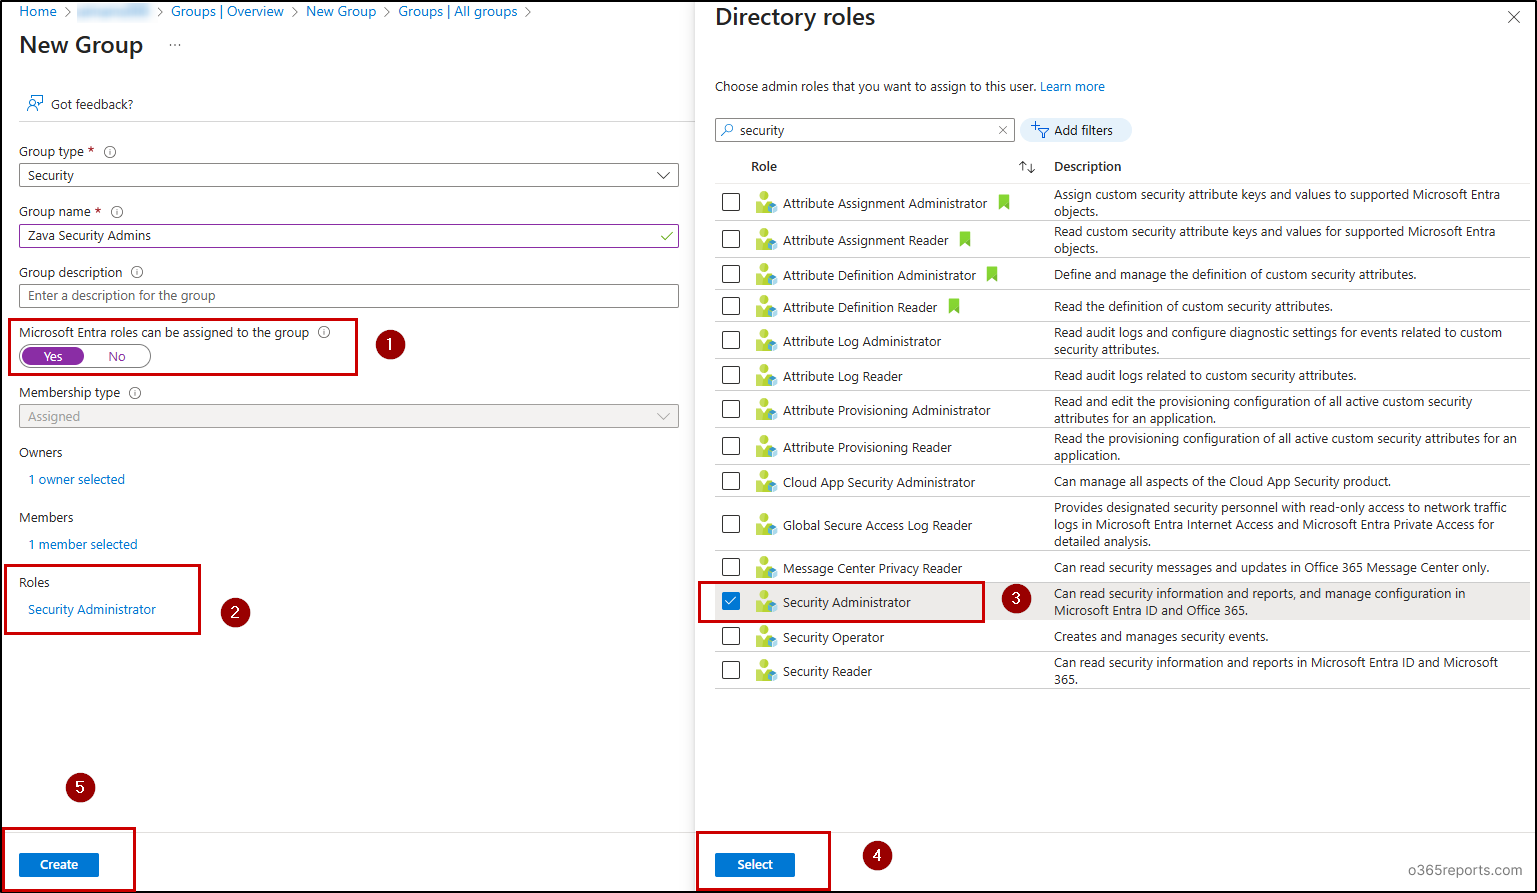Tick the Cloud App Security Administrator checkbox
This screenshot has height=893, width=1537.
tap(731, 481)
